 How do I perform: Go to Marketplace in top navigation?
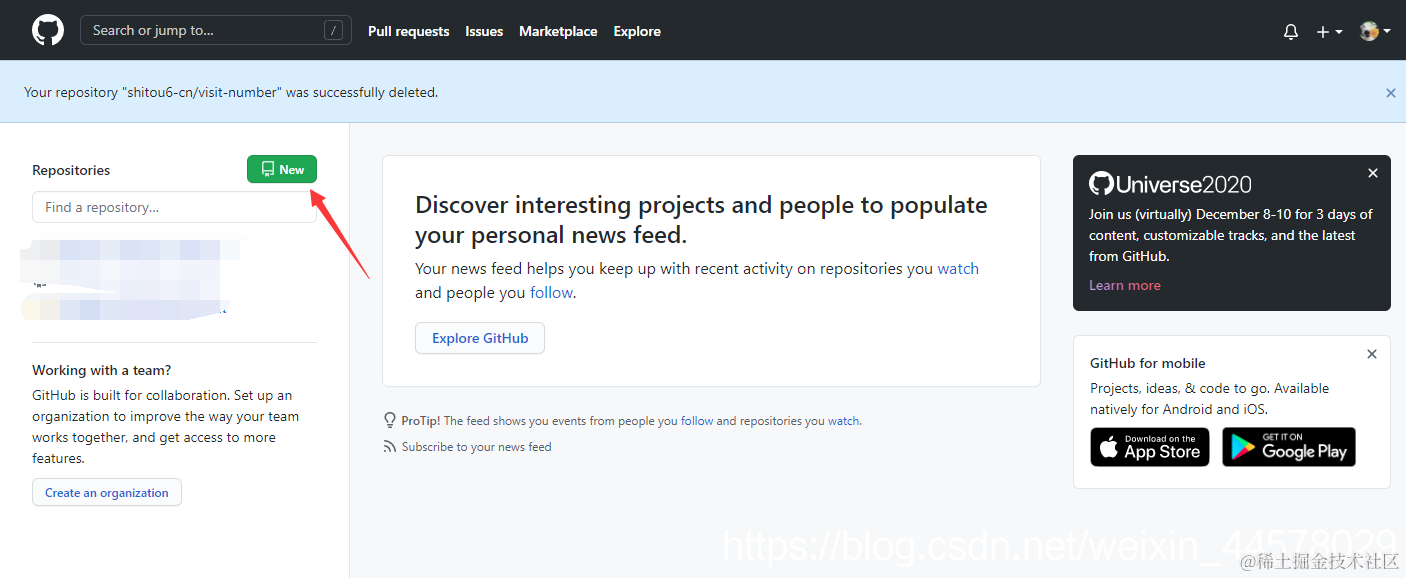click(558, 31)
